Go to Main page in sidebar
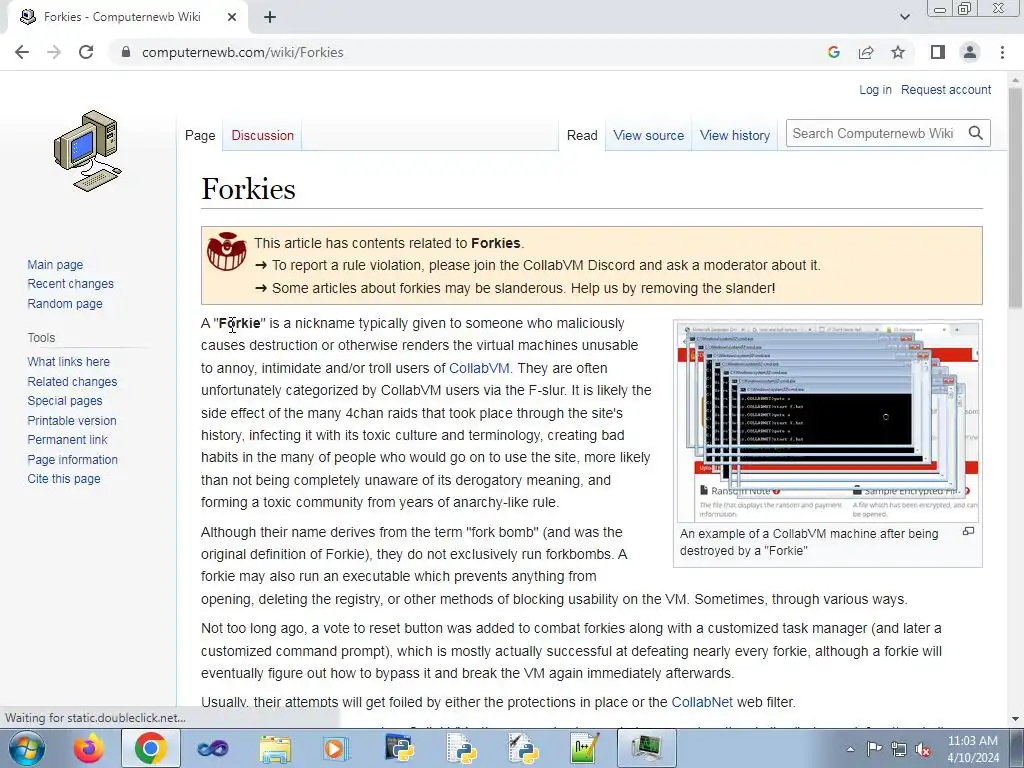This screenshot has height=768, width=1024. tap(55, 264)
